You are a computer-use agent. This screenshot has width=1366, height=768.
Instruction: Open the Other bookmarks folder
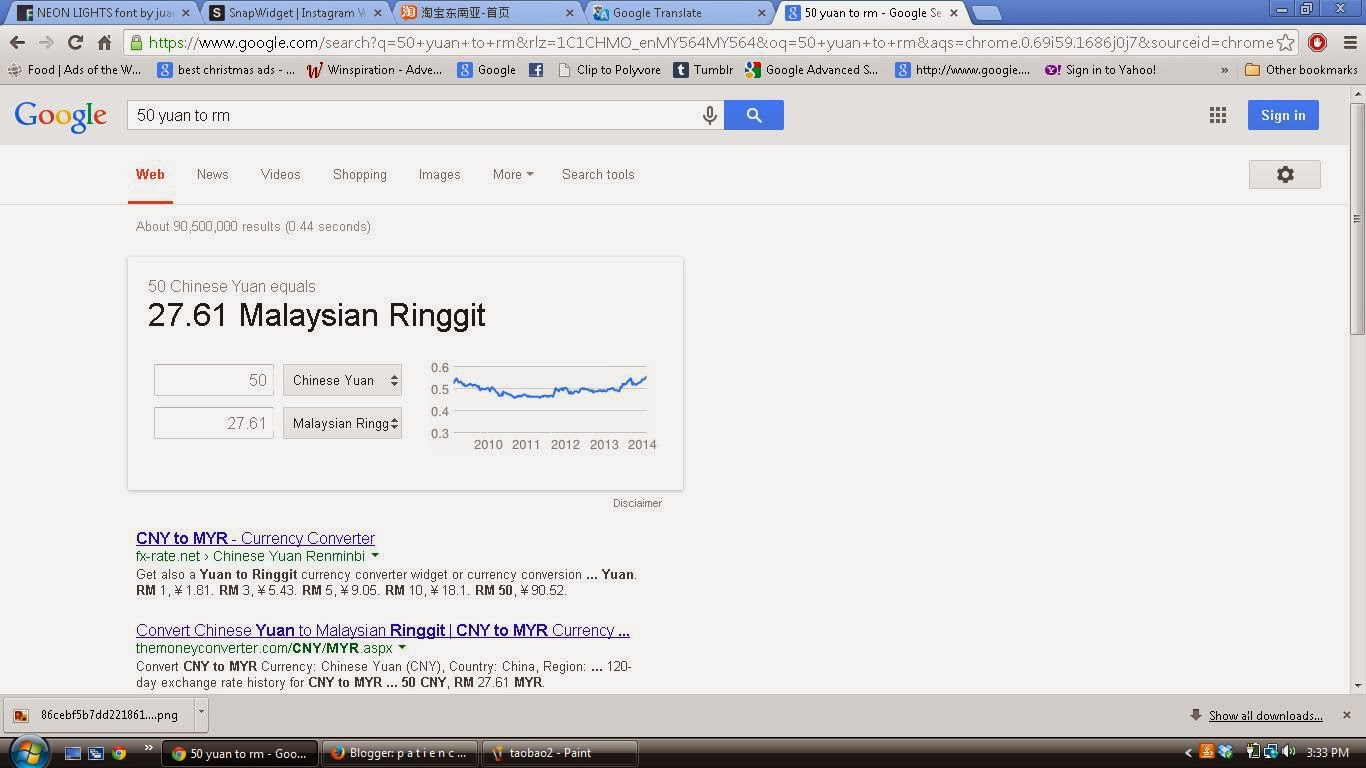1301,70
